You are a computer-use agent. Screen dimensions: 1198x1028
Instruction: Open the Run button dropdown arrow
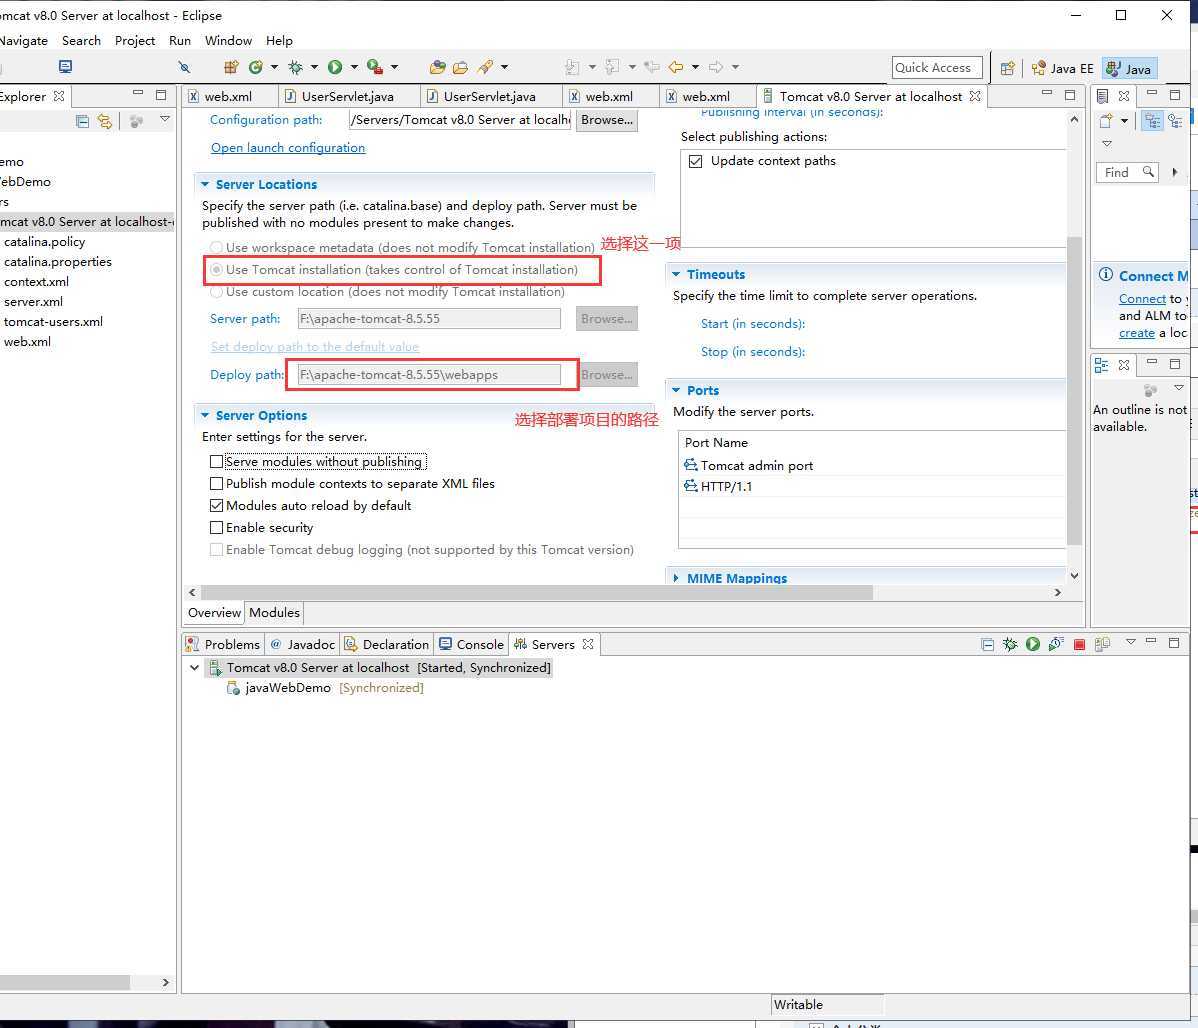coord(354,67)
